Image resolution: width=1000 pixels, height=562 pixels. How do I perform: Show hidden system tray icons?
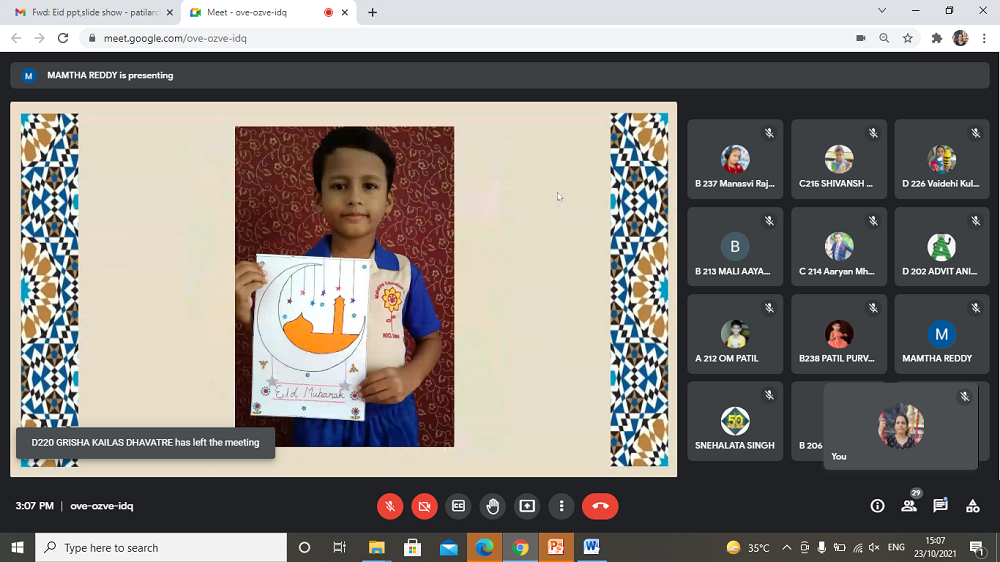pos(786,548)
